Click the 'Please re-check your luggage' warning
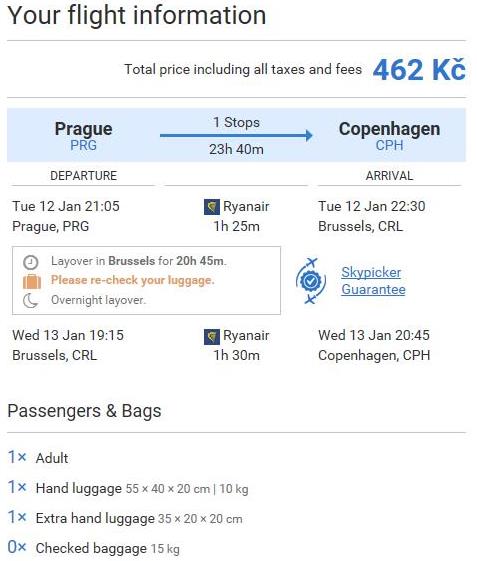Viewport: 477px width, 561px height. point(133,280)
